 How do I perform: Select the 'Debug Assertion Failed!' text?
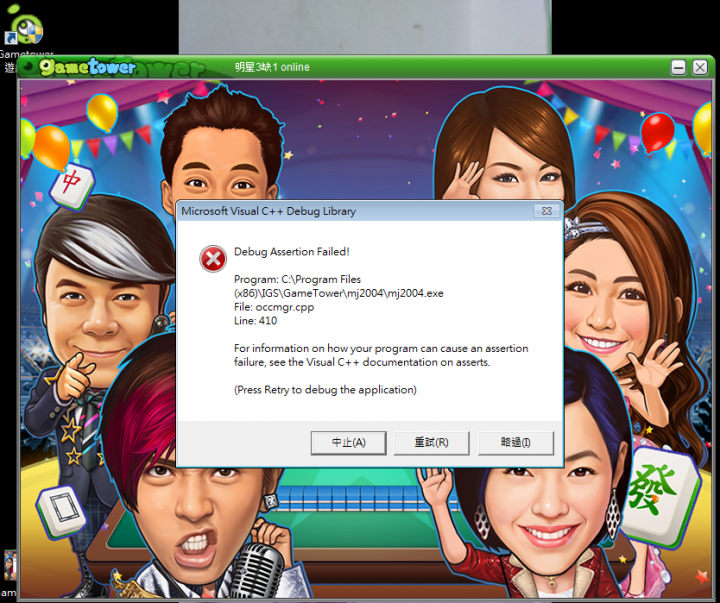[292, 252]
